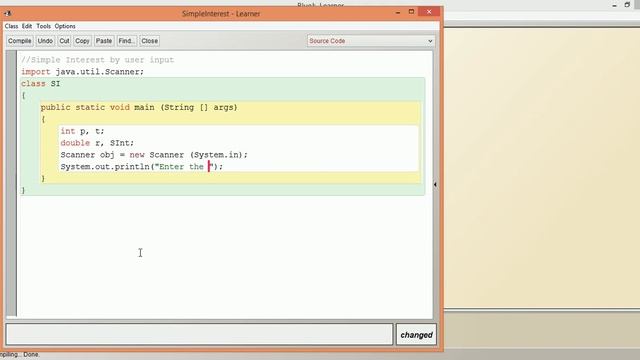Click the 'class SI' declaration
The image size is (640, 360).
40,84
